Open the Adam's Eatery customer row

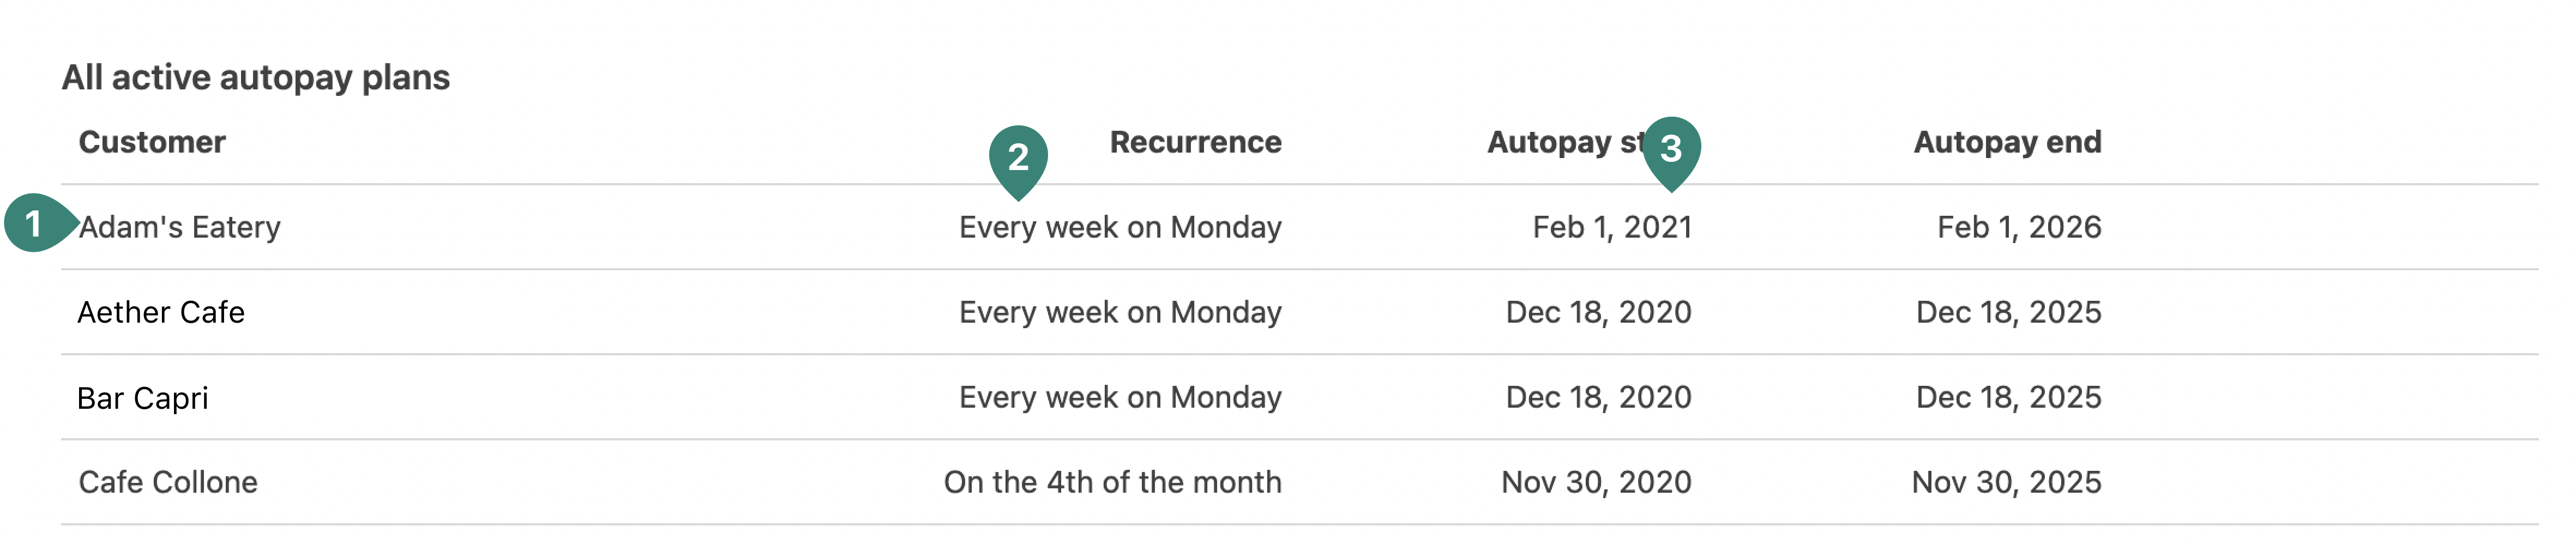coord(180,227)
